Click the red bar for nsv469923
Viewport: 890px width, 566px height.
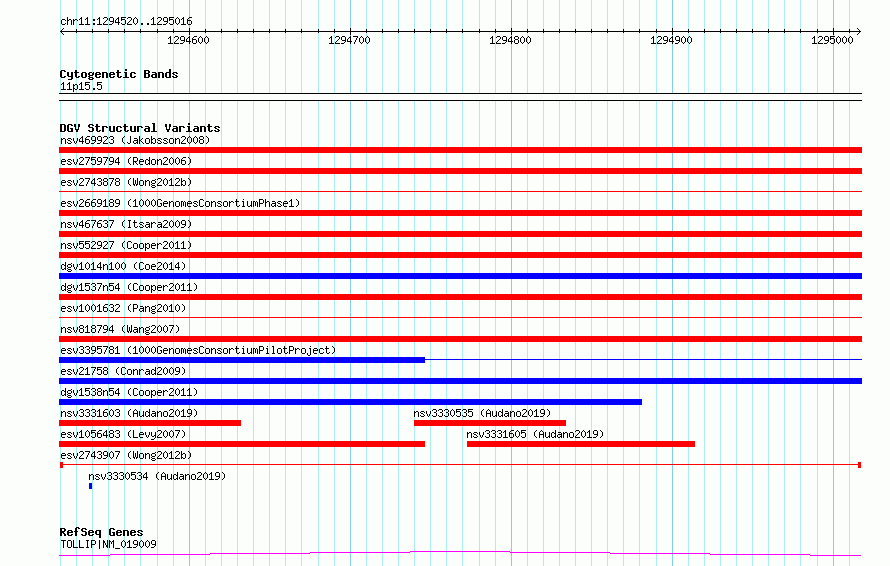[x=460, y=150]
